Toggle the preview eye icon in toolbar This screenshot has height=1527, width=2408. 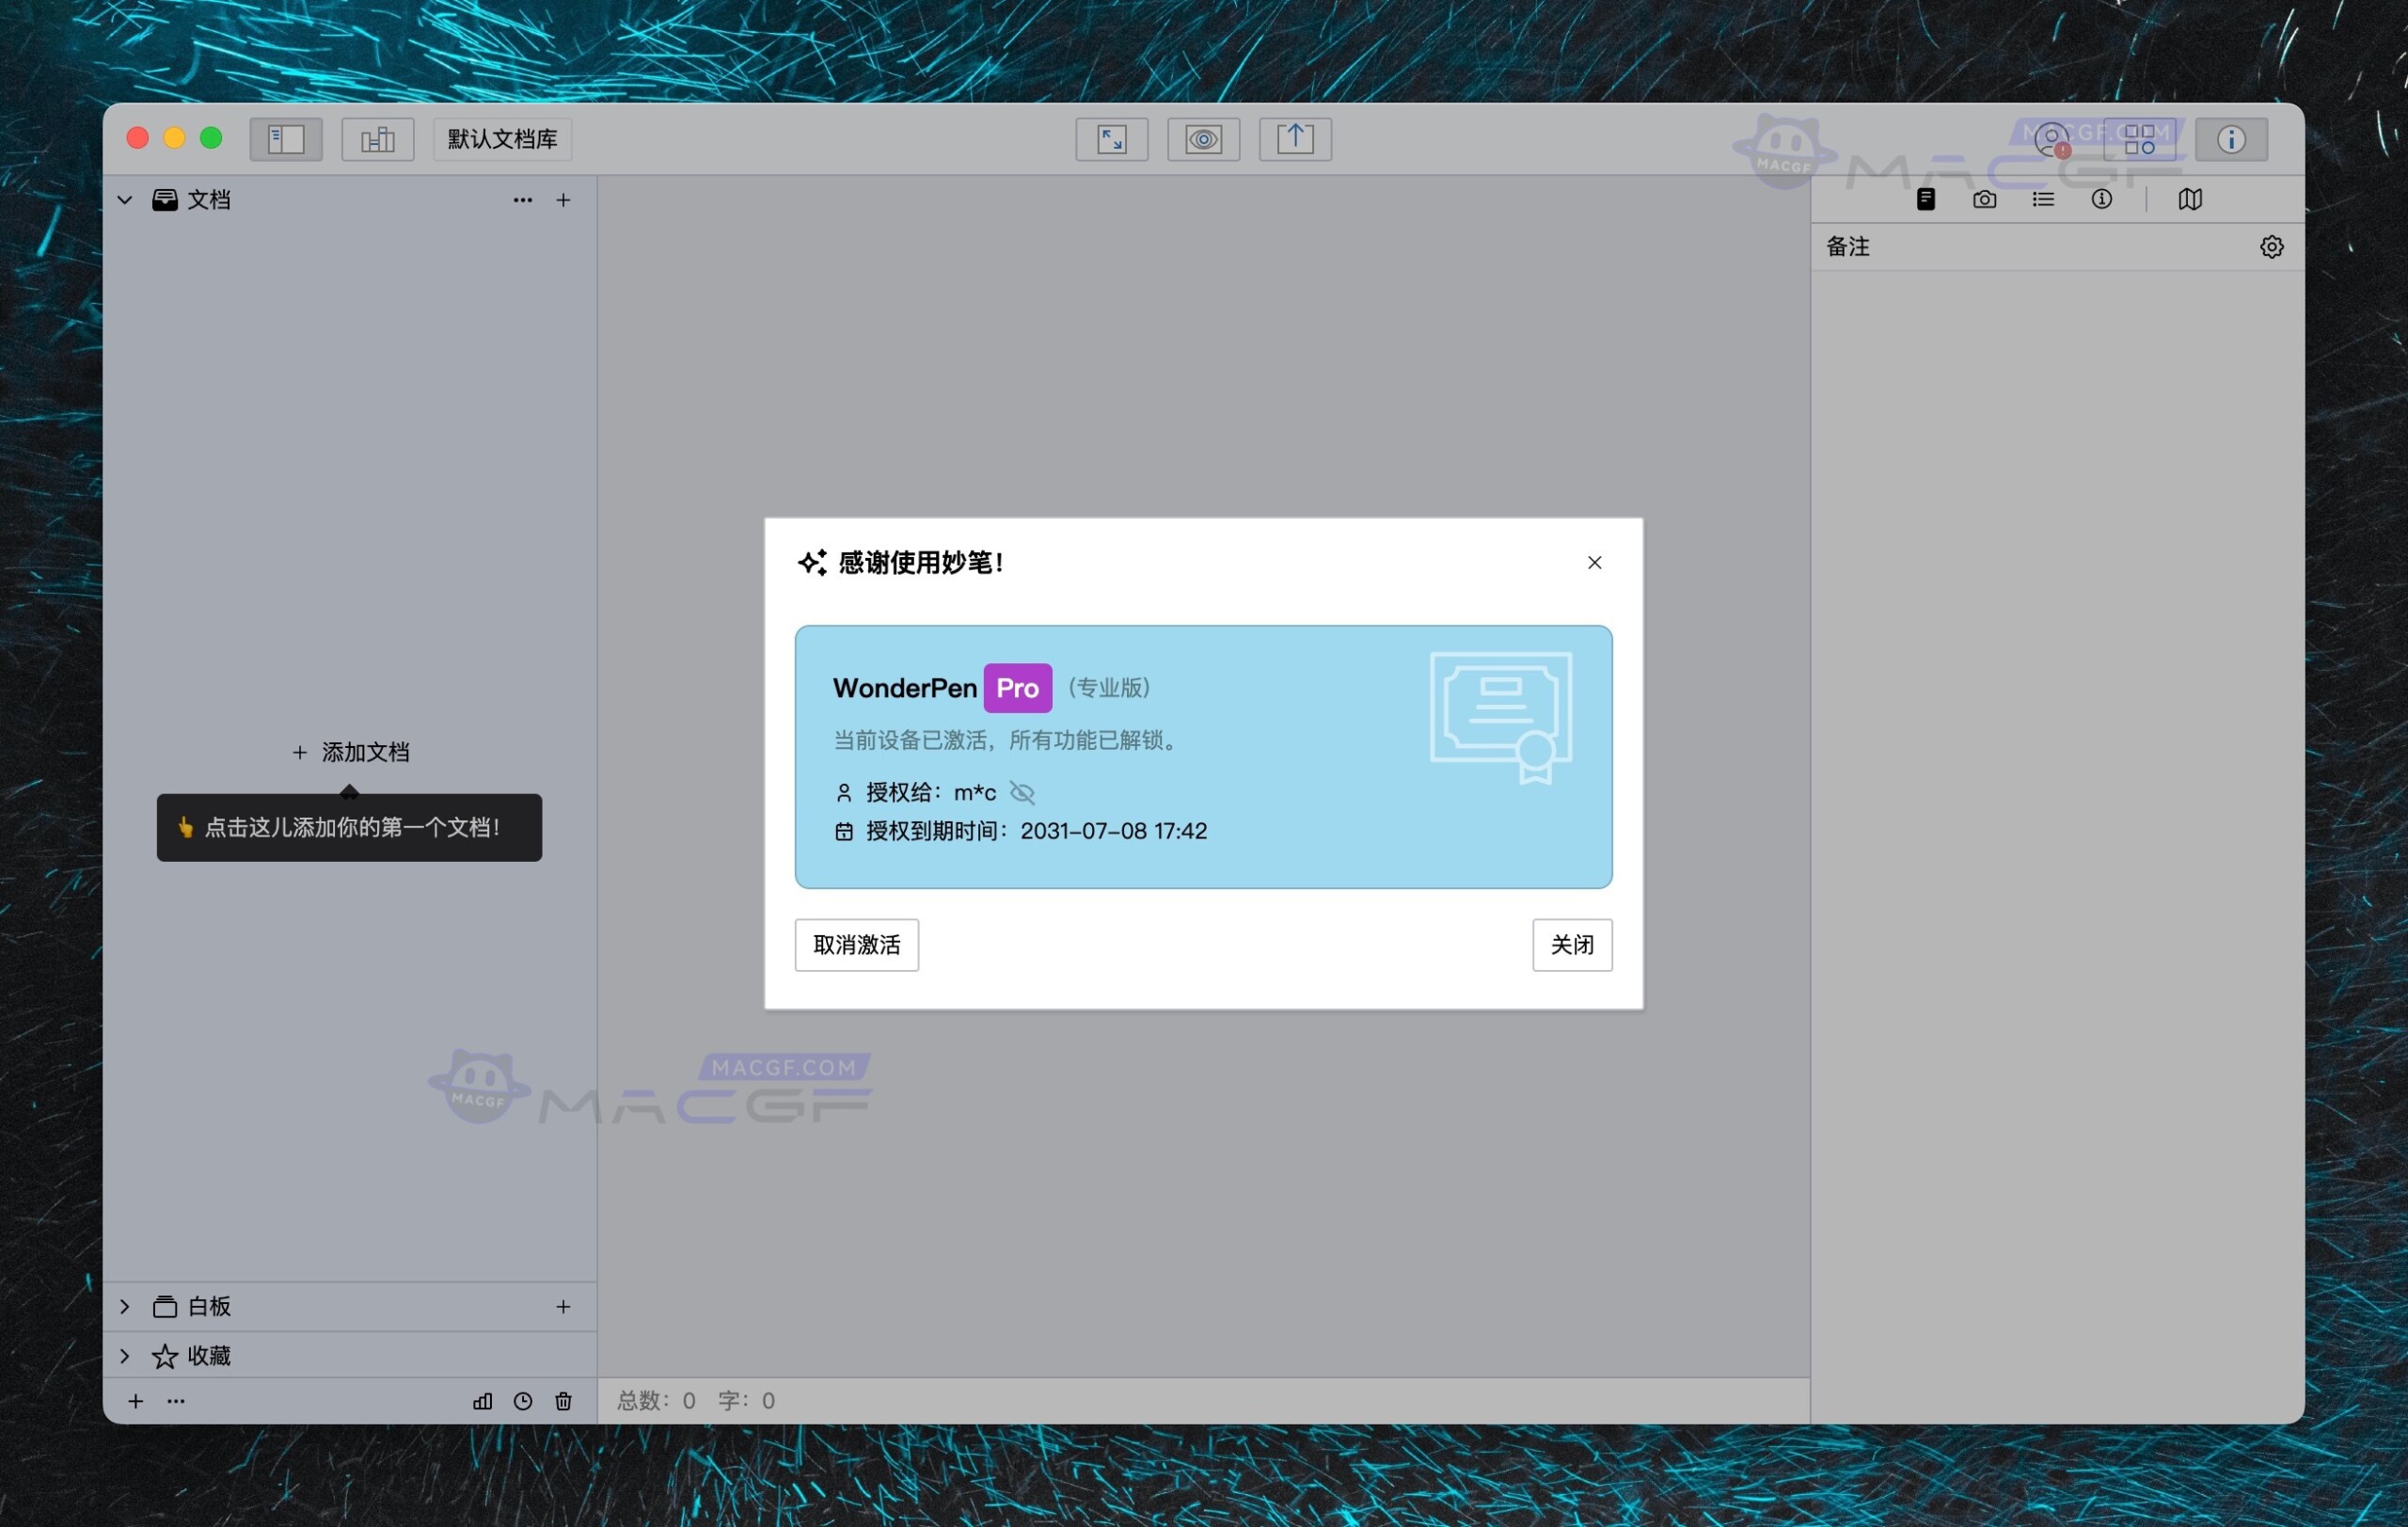pos(1203,139)
